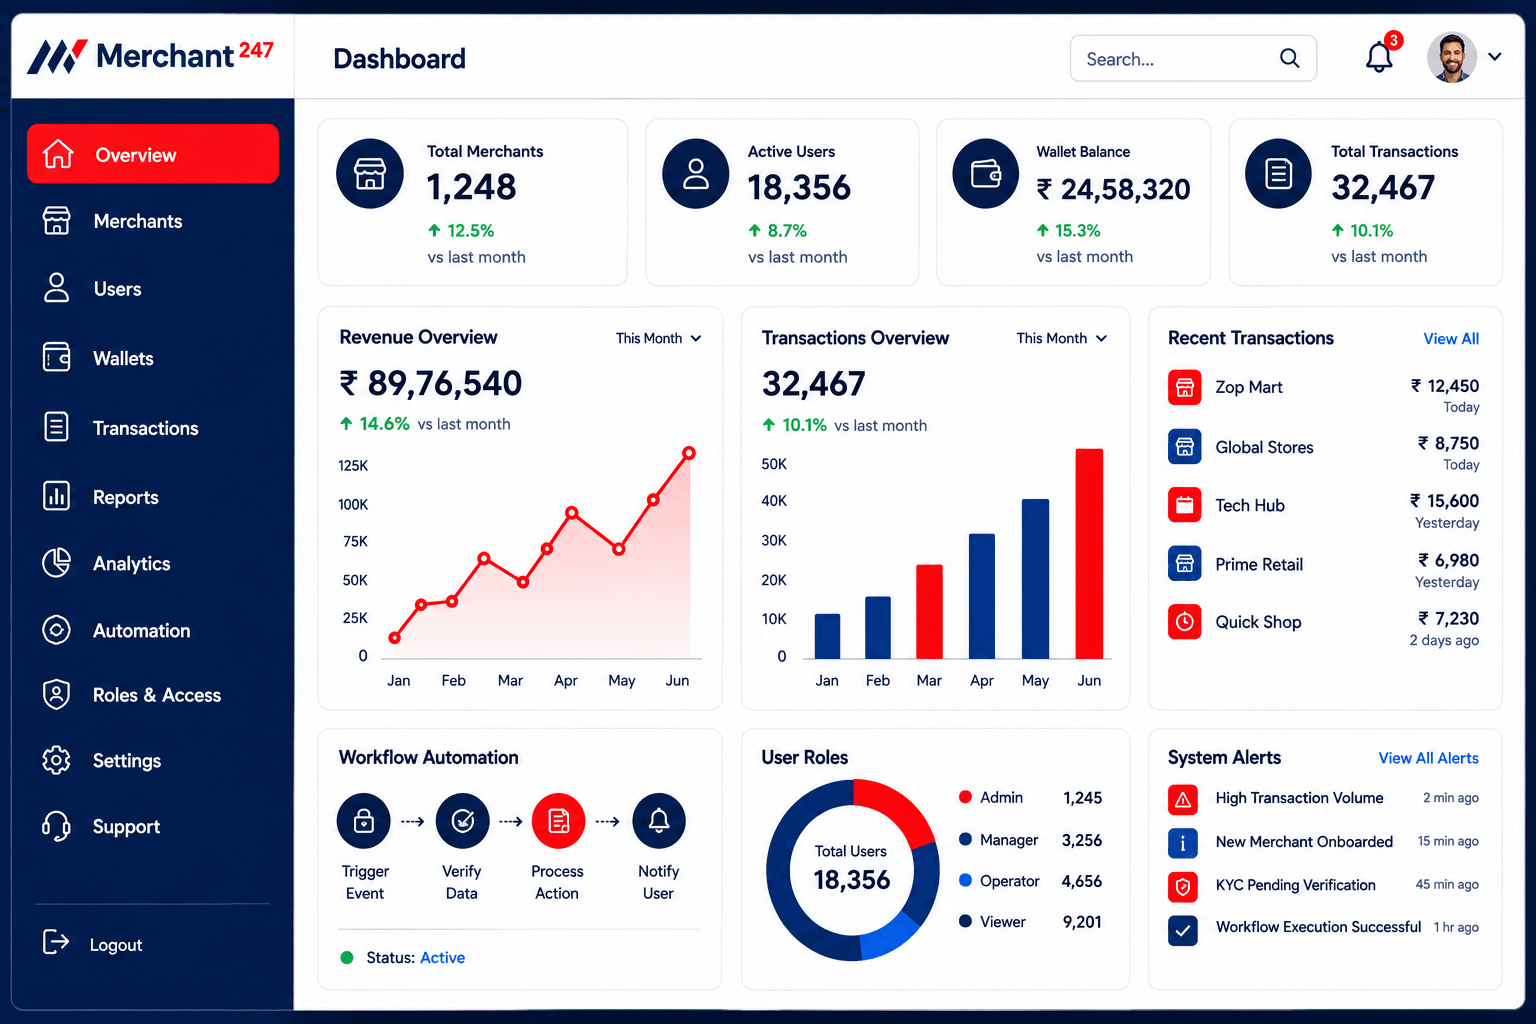
Task: Click the Workflow Execution Successful checkmark icon
Action: [x=1183, y=930]
